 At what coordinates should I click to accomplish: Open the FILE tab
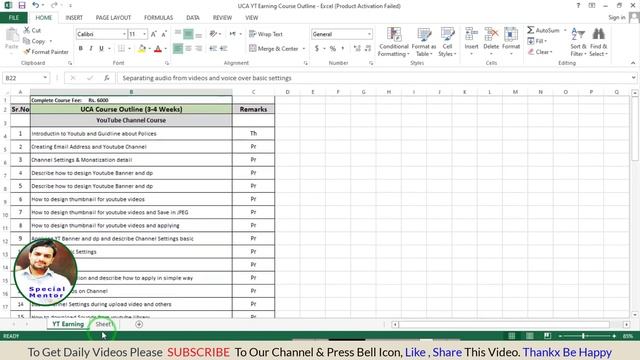point(14,18)
